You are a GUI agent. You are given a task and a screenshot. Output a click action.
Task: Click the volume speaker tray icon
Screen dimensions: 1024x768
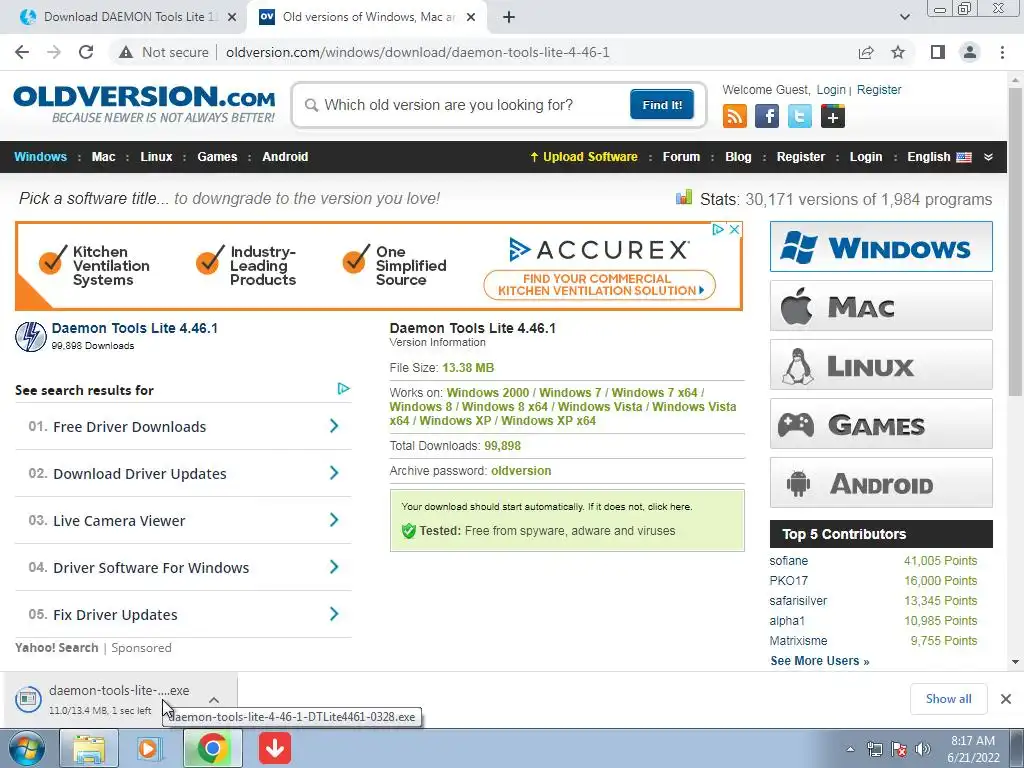point(923,749)
